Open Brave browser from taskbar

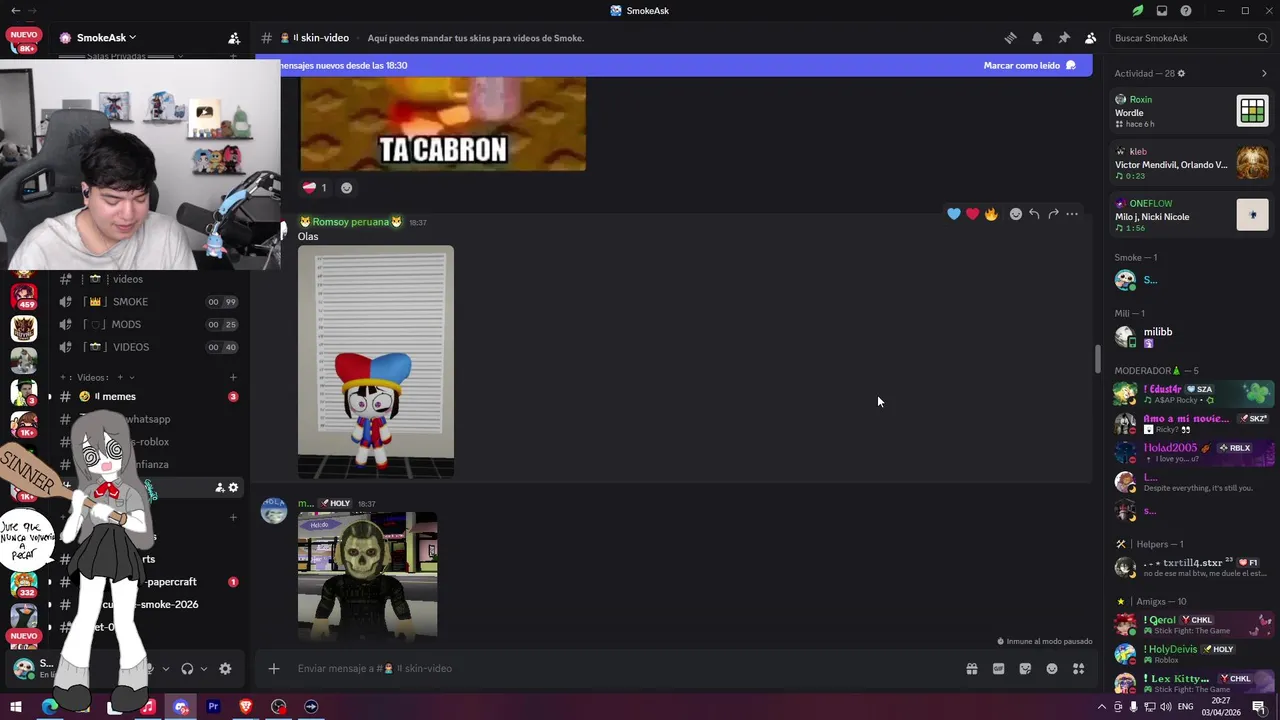[x=246, y=707]
